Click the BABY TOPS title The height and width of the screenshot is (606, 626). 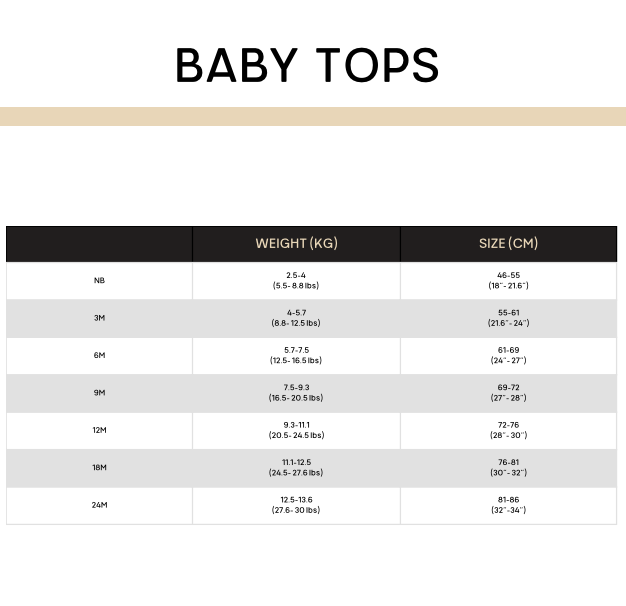point(307,65)
